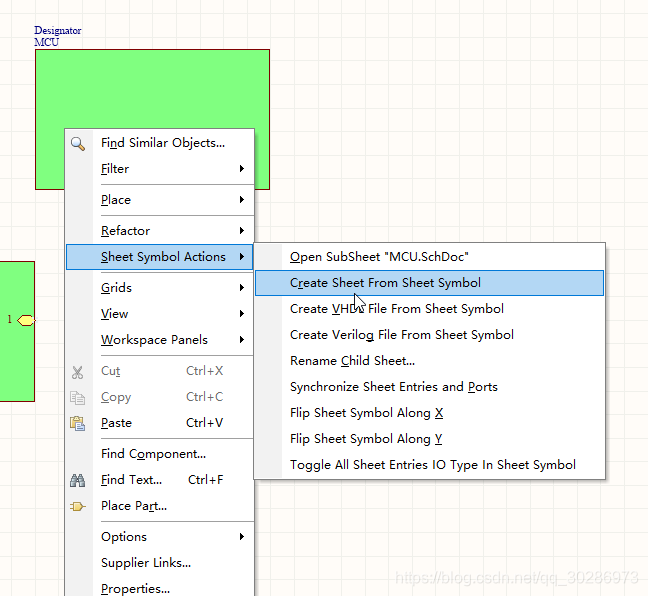648x596 pixels.
Task: Select Find Text menu entry
Action: pos(160,480)
